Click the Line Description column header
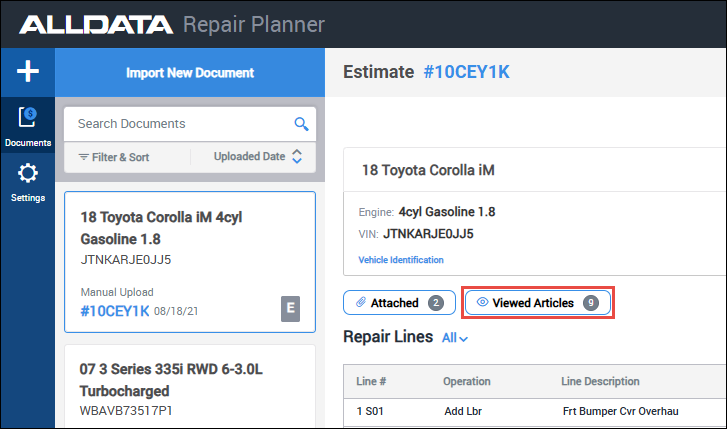This screenshot has width=727, height=429. tap(600, 381)
